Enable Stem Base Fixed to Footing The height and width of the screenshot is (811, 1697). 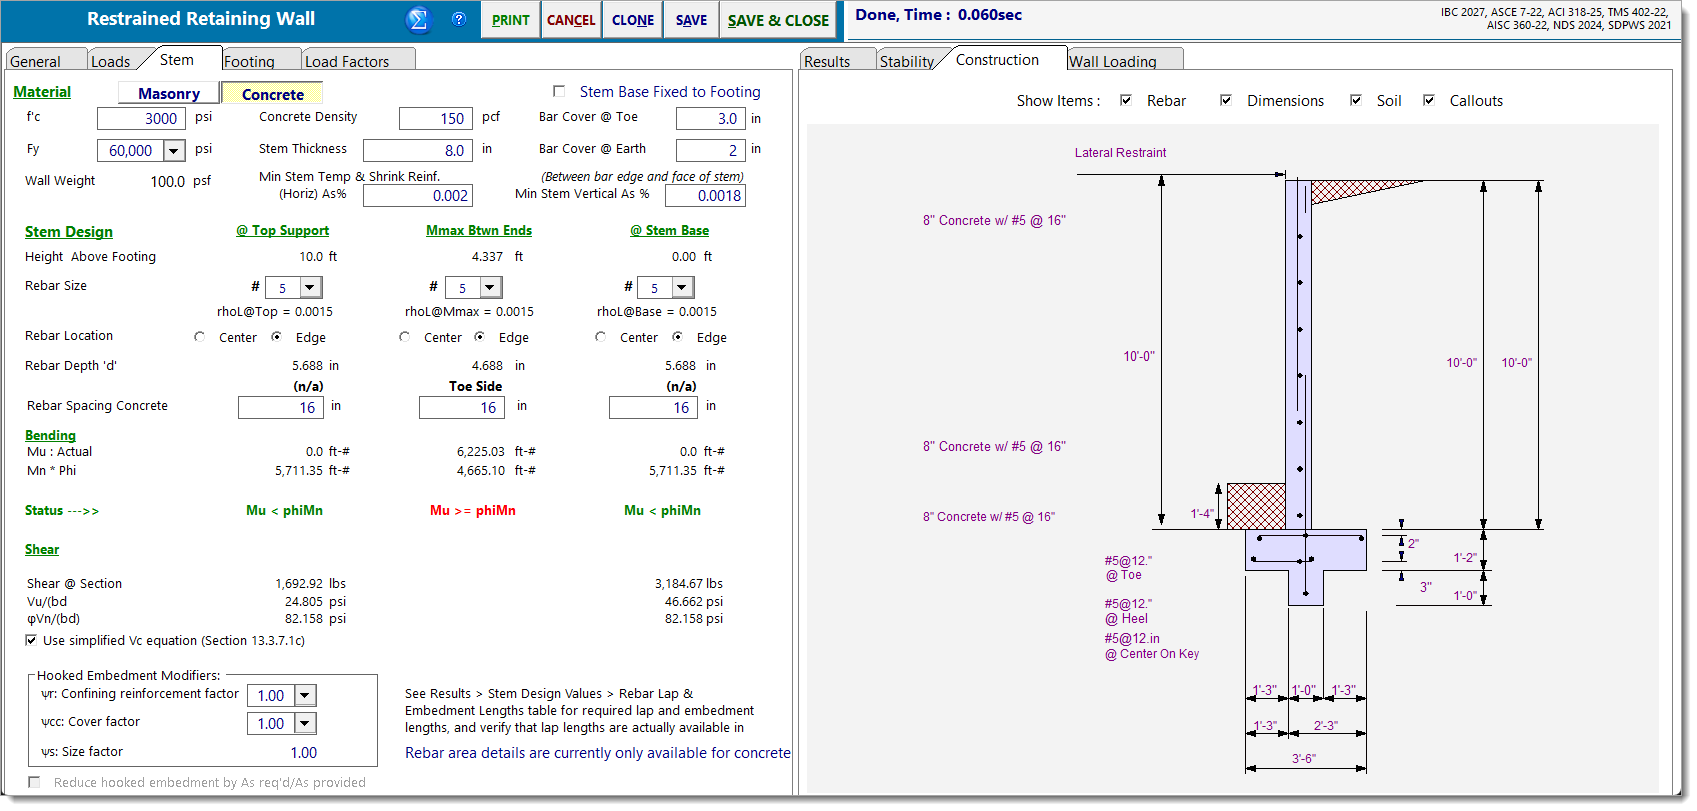(x=559, y=91)
